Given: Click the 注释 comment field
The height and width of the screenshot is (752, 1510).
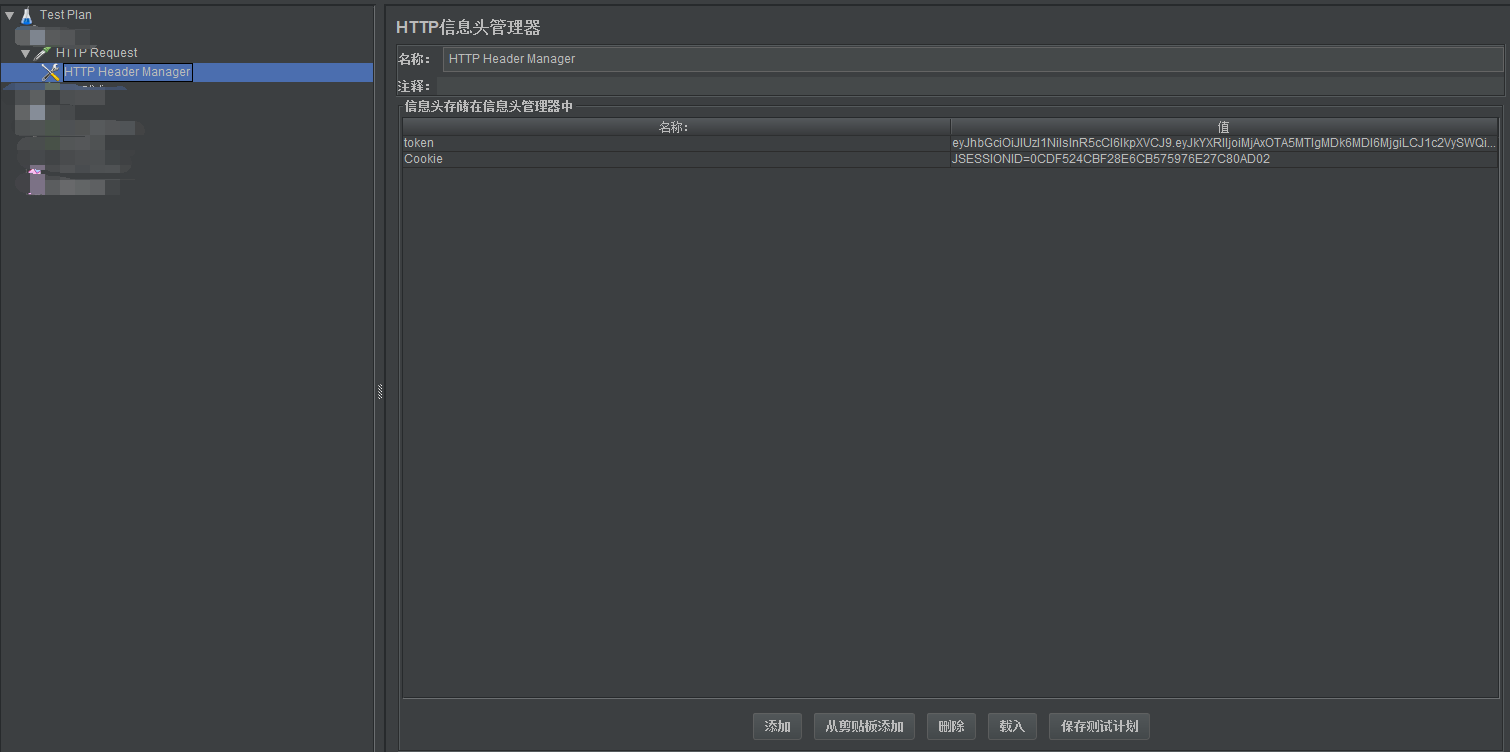Looking at the screenshot, I should click(969, 86).
